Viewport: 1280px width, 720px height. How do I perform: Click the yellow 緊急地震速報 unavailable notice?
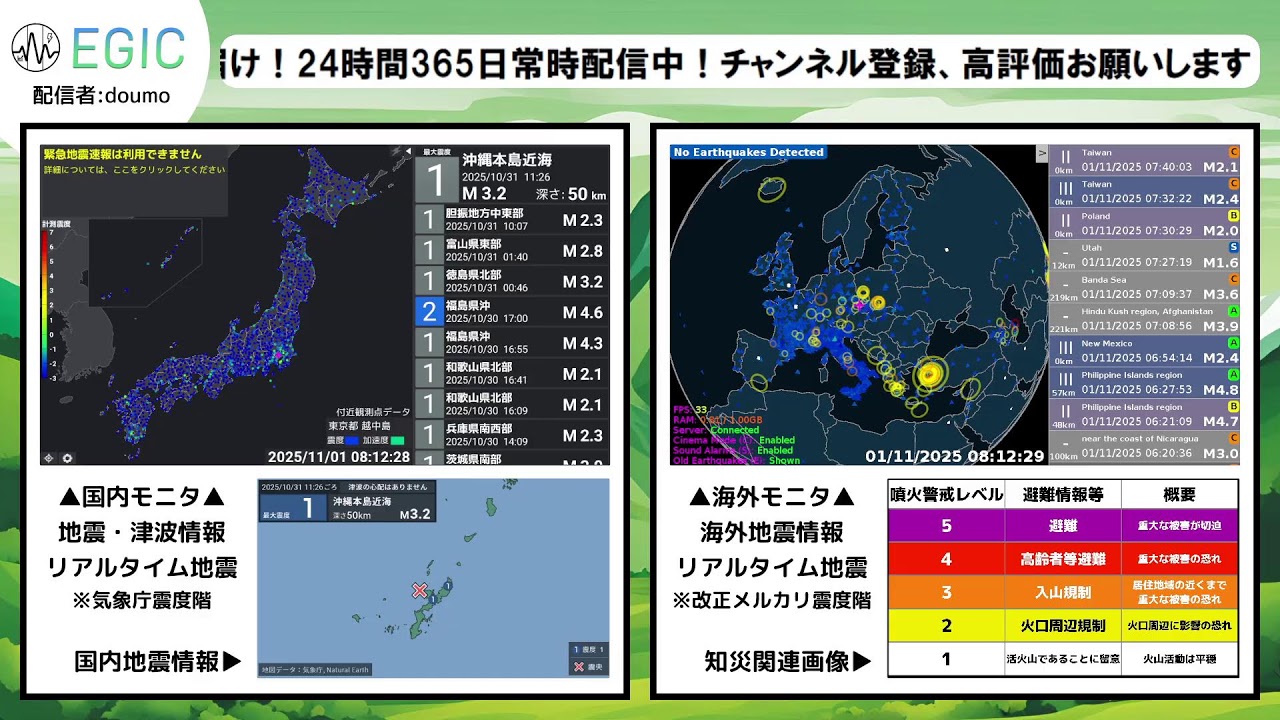(122, 155)
